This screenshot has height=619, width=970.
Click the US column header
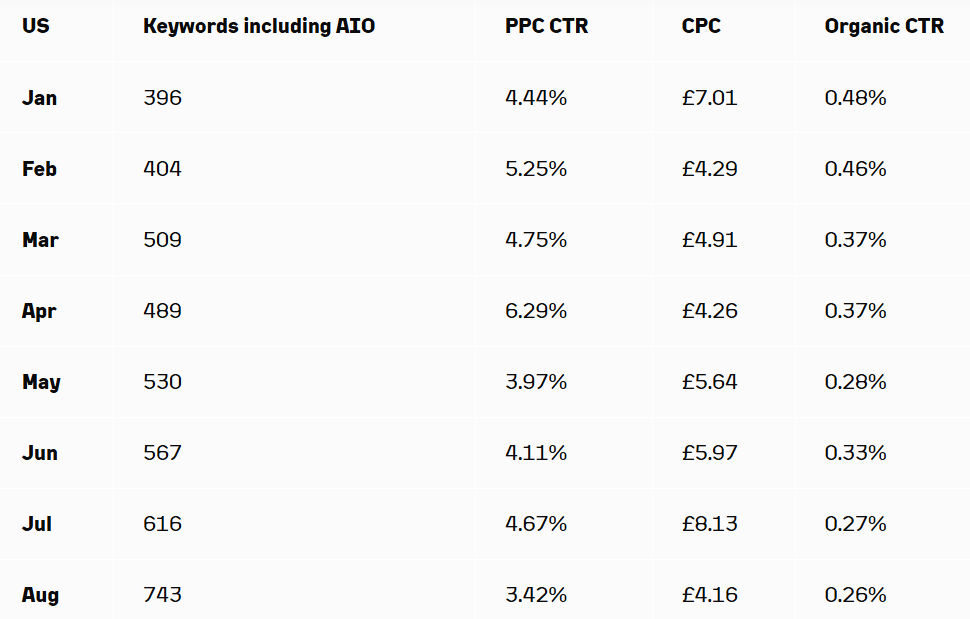(35, 27)
